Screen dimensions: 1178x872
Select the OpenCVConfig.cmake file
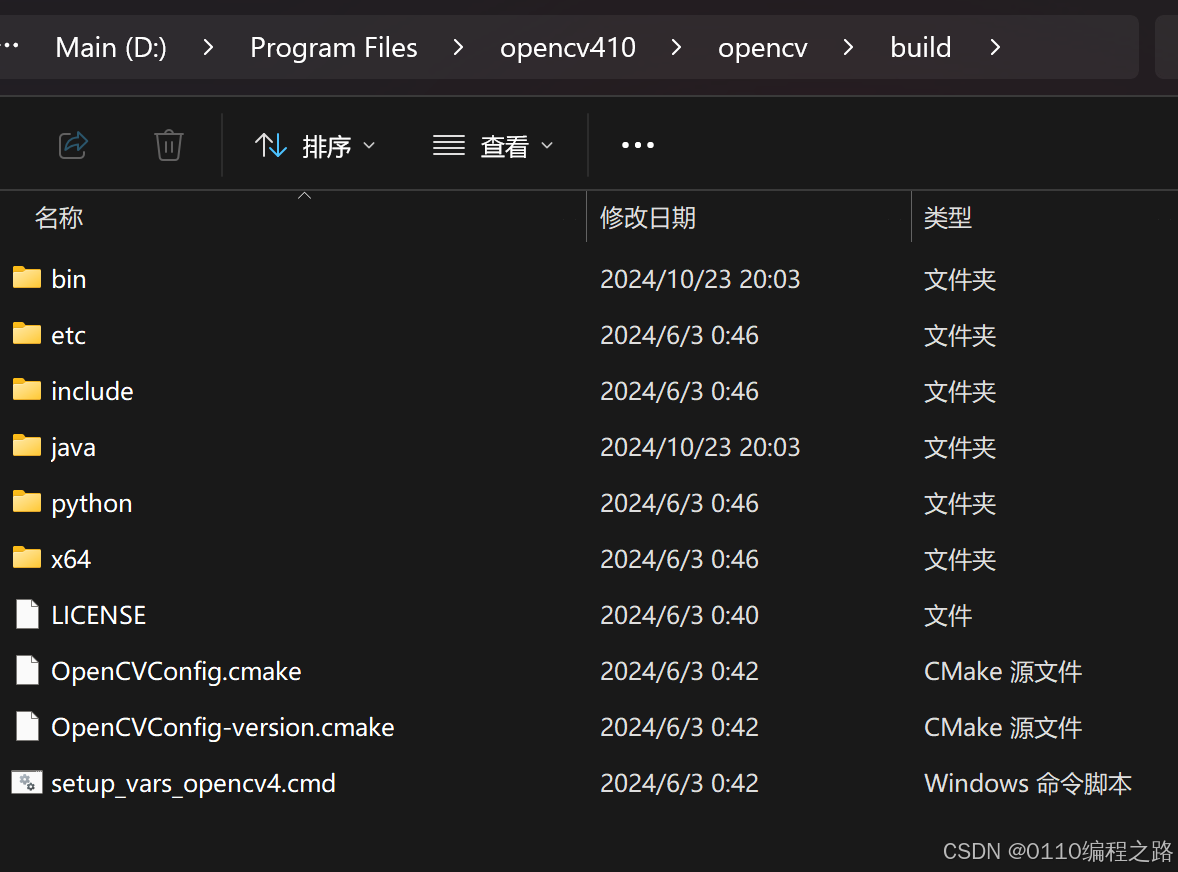176,670
